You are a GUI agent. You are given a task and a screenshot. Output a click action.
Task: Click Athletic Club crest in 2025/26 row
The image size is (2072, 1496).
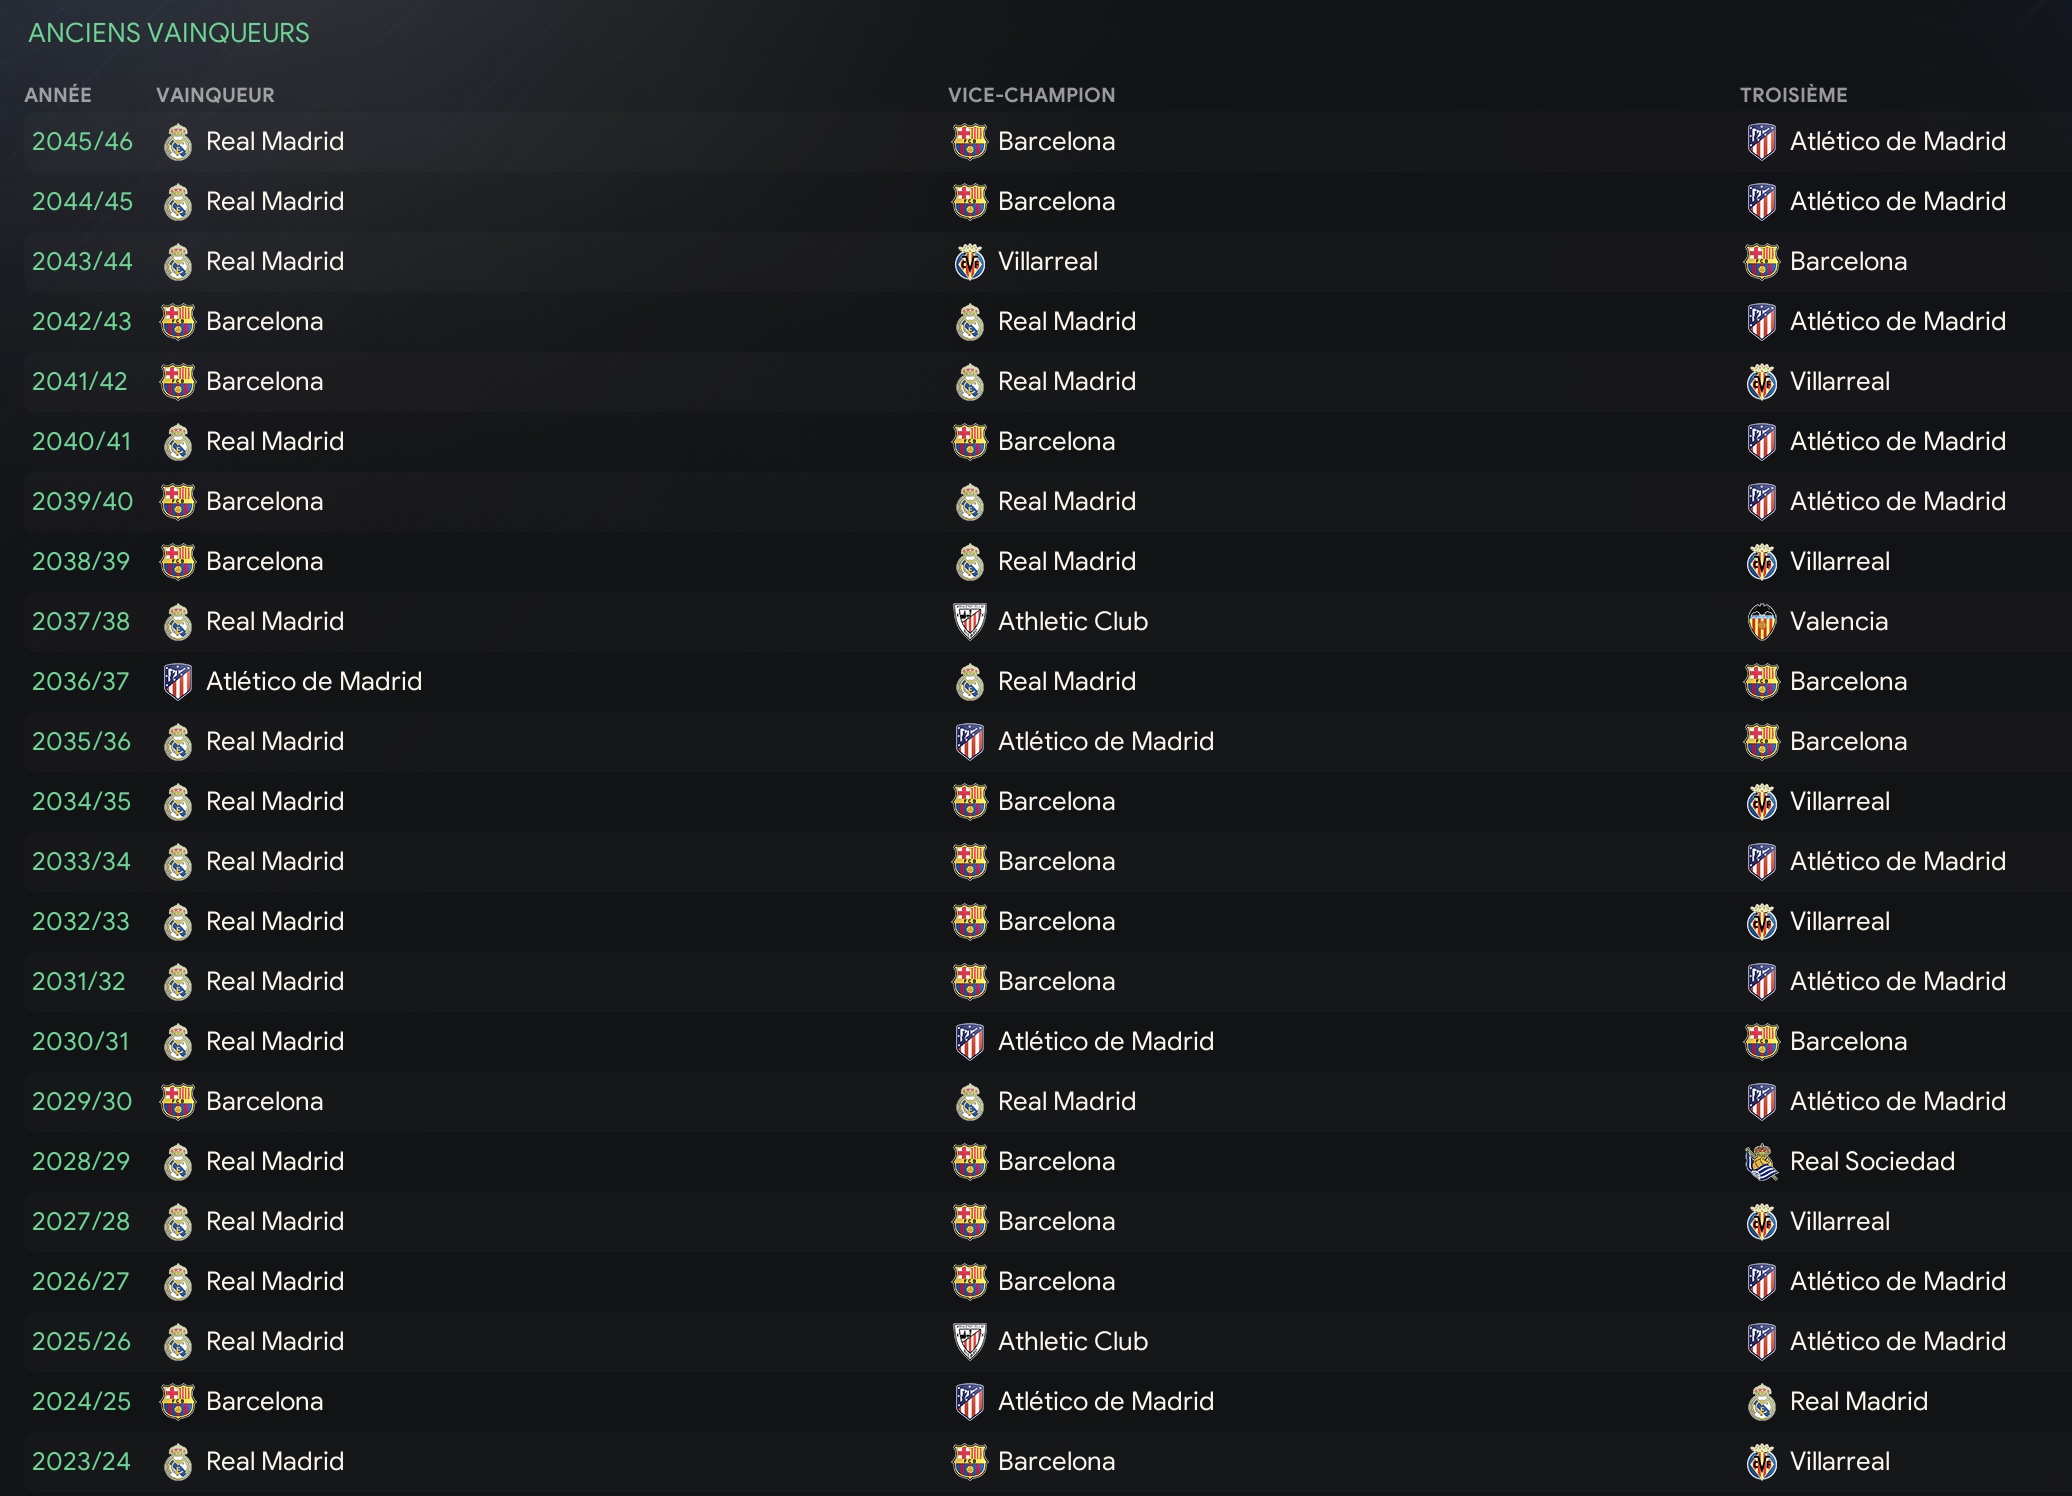point(970,1342)
